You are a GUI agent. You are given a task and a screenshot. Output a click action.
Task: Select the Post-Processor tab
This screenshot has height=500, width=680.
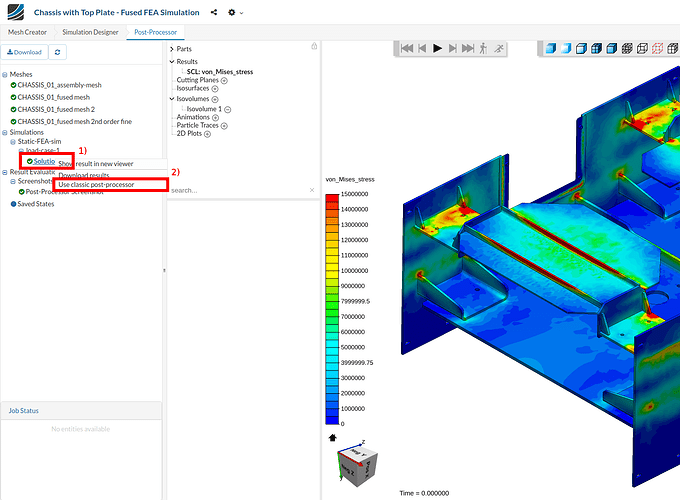tap(155, 32)
